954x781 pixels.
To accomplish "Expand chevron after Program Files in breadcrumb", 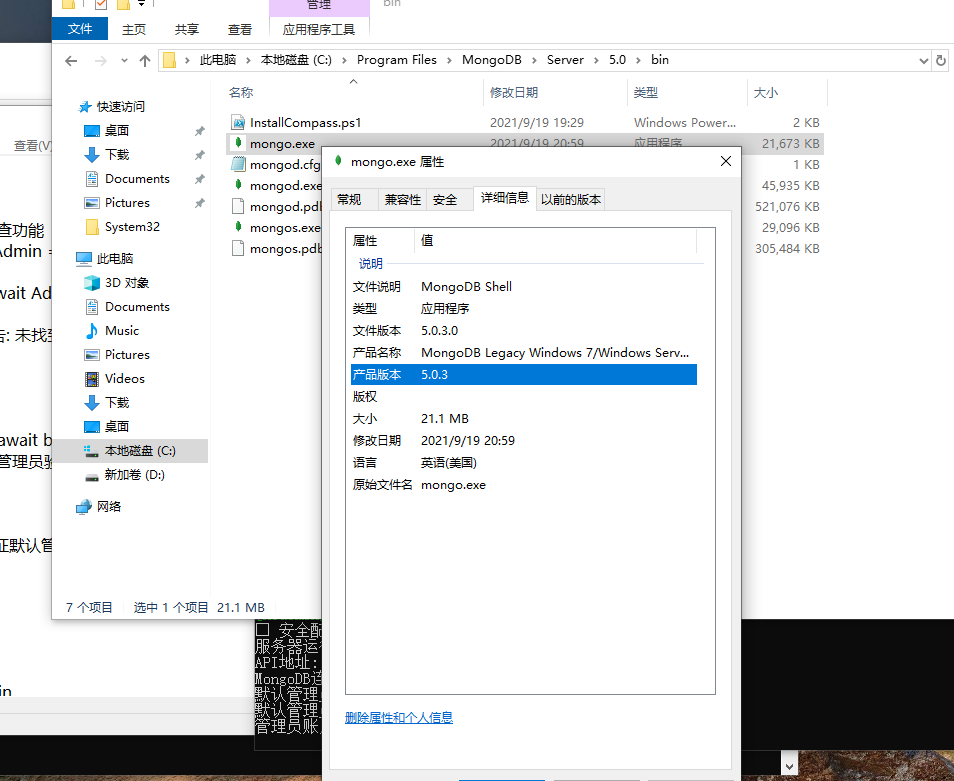I will pos(450,60).
